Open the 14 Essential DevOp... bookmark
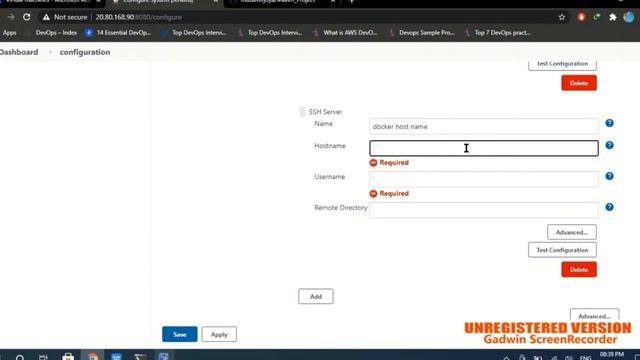 click(x=118, y=33)
